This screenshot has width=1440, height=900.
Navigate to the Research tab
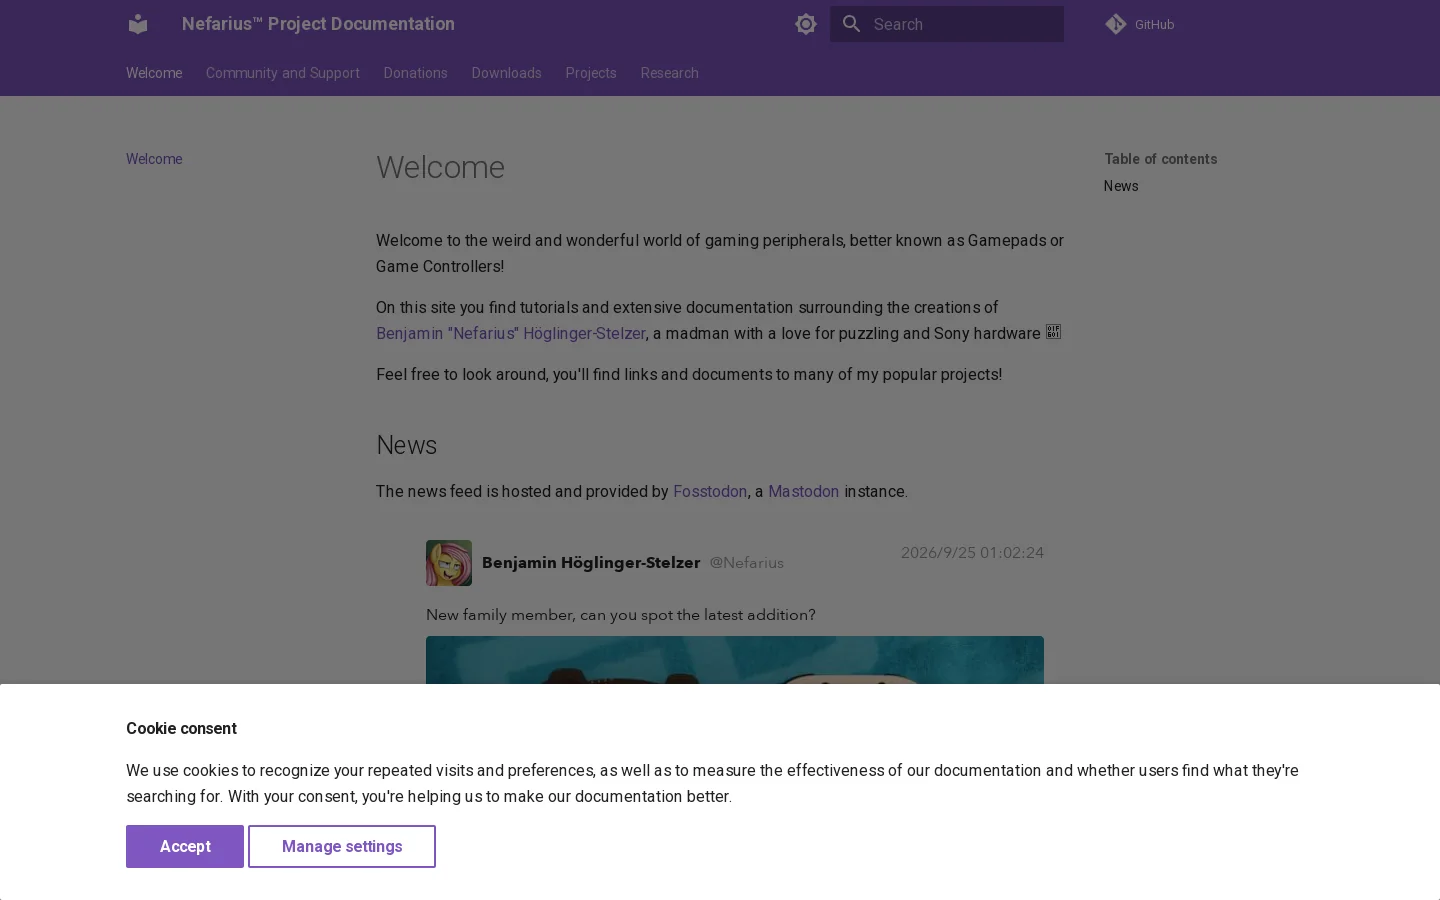tap(670, 73)
